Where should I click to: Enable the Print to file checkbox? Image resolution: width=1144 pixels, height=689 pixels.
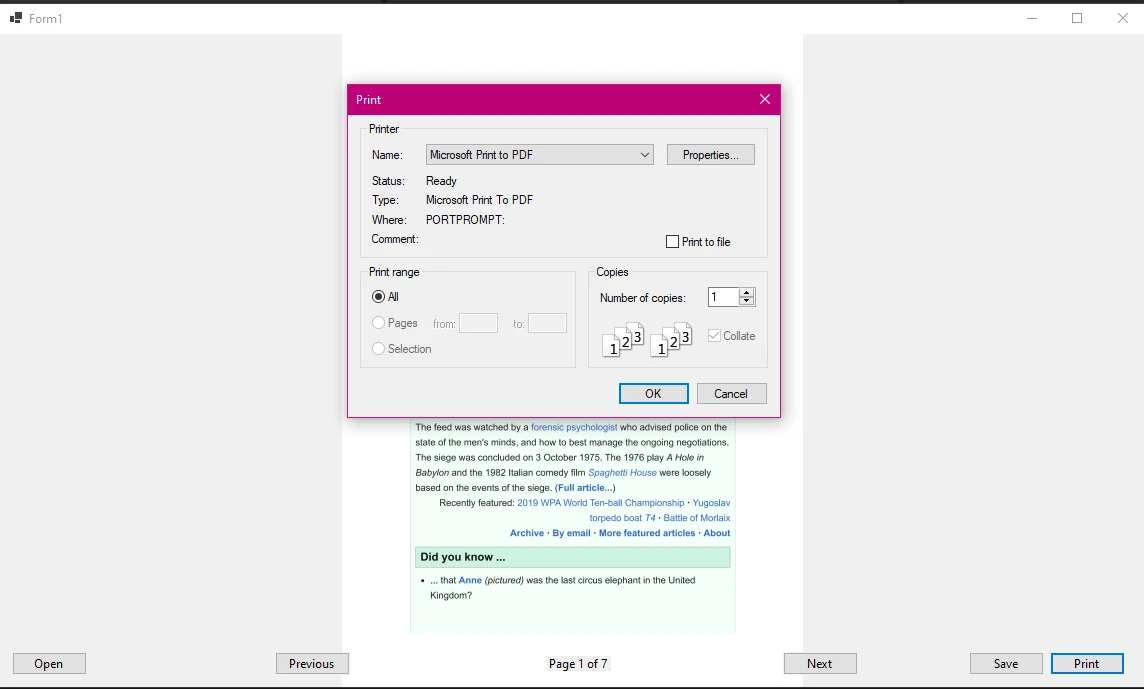click(x=673, y=241)
